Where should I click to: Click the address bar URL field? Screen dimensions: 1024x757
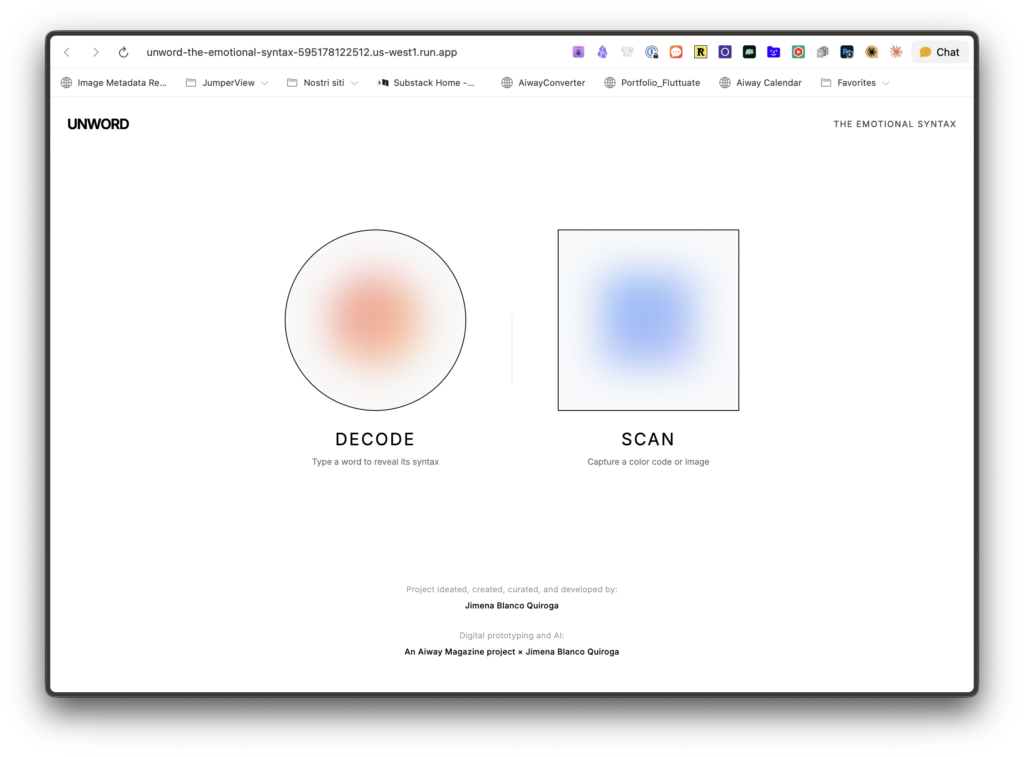tap(300, 52)
